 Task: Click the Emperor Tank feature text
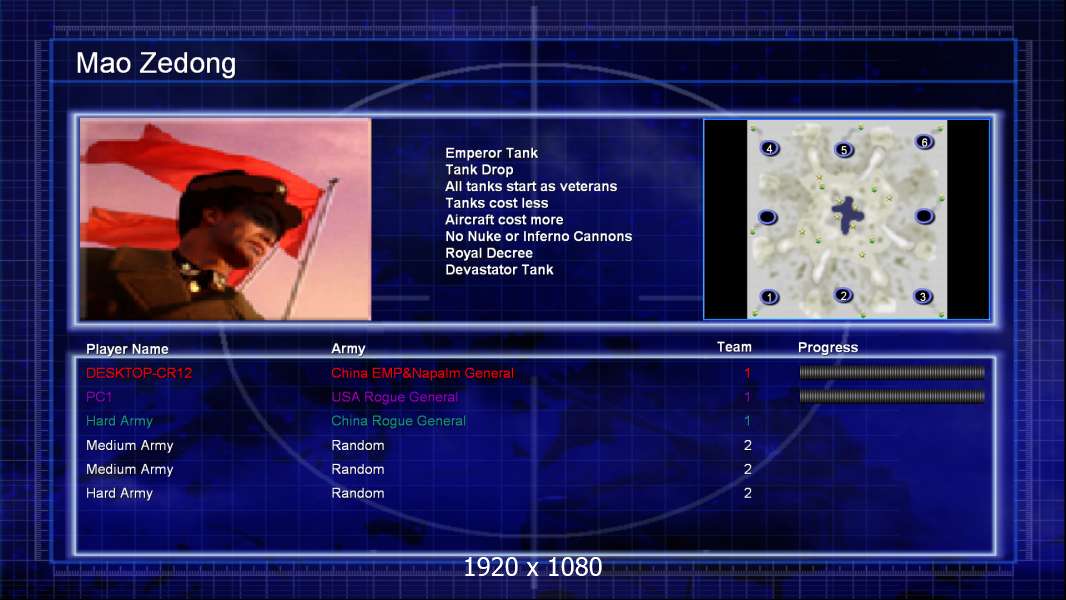tap(492, 153)
